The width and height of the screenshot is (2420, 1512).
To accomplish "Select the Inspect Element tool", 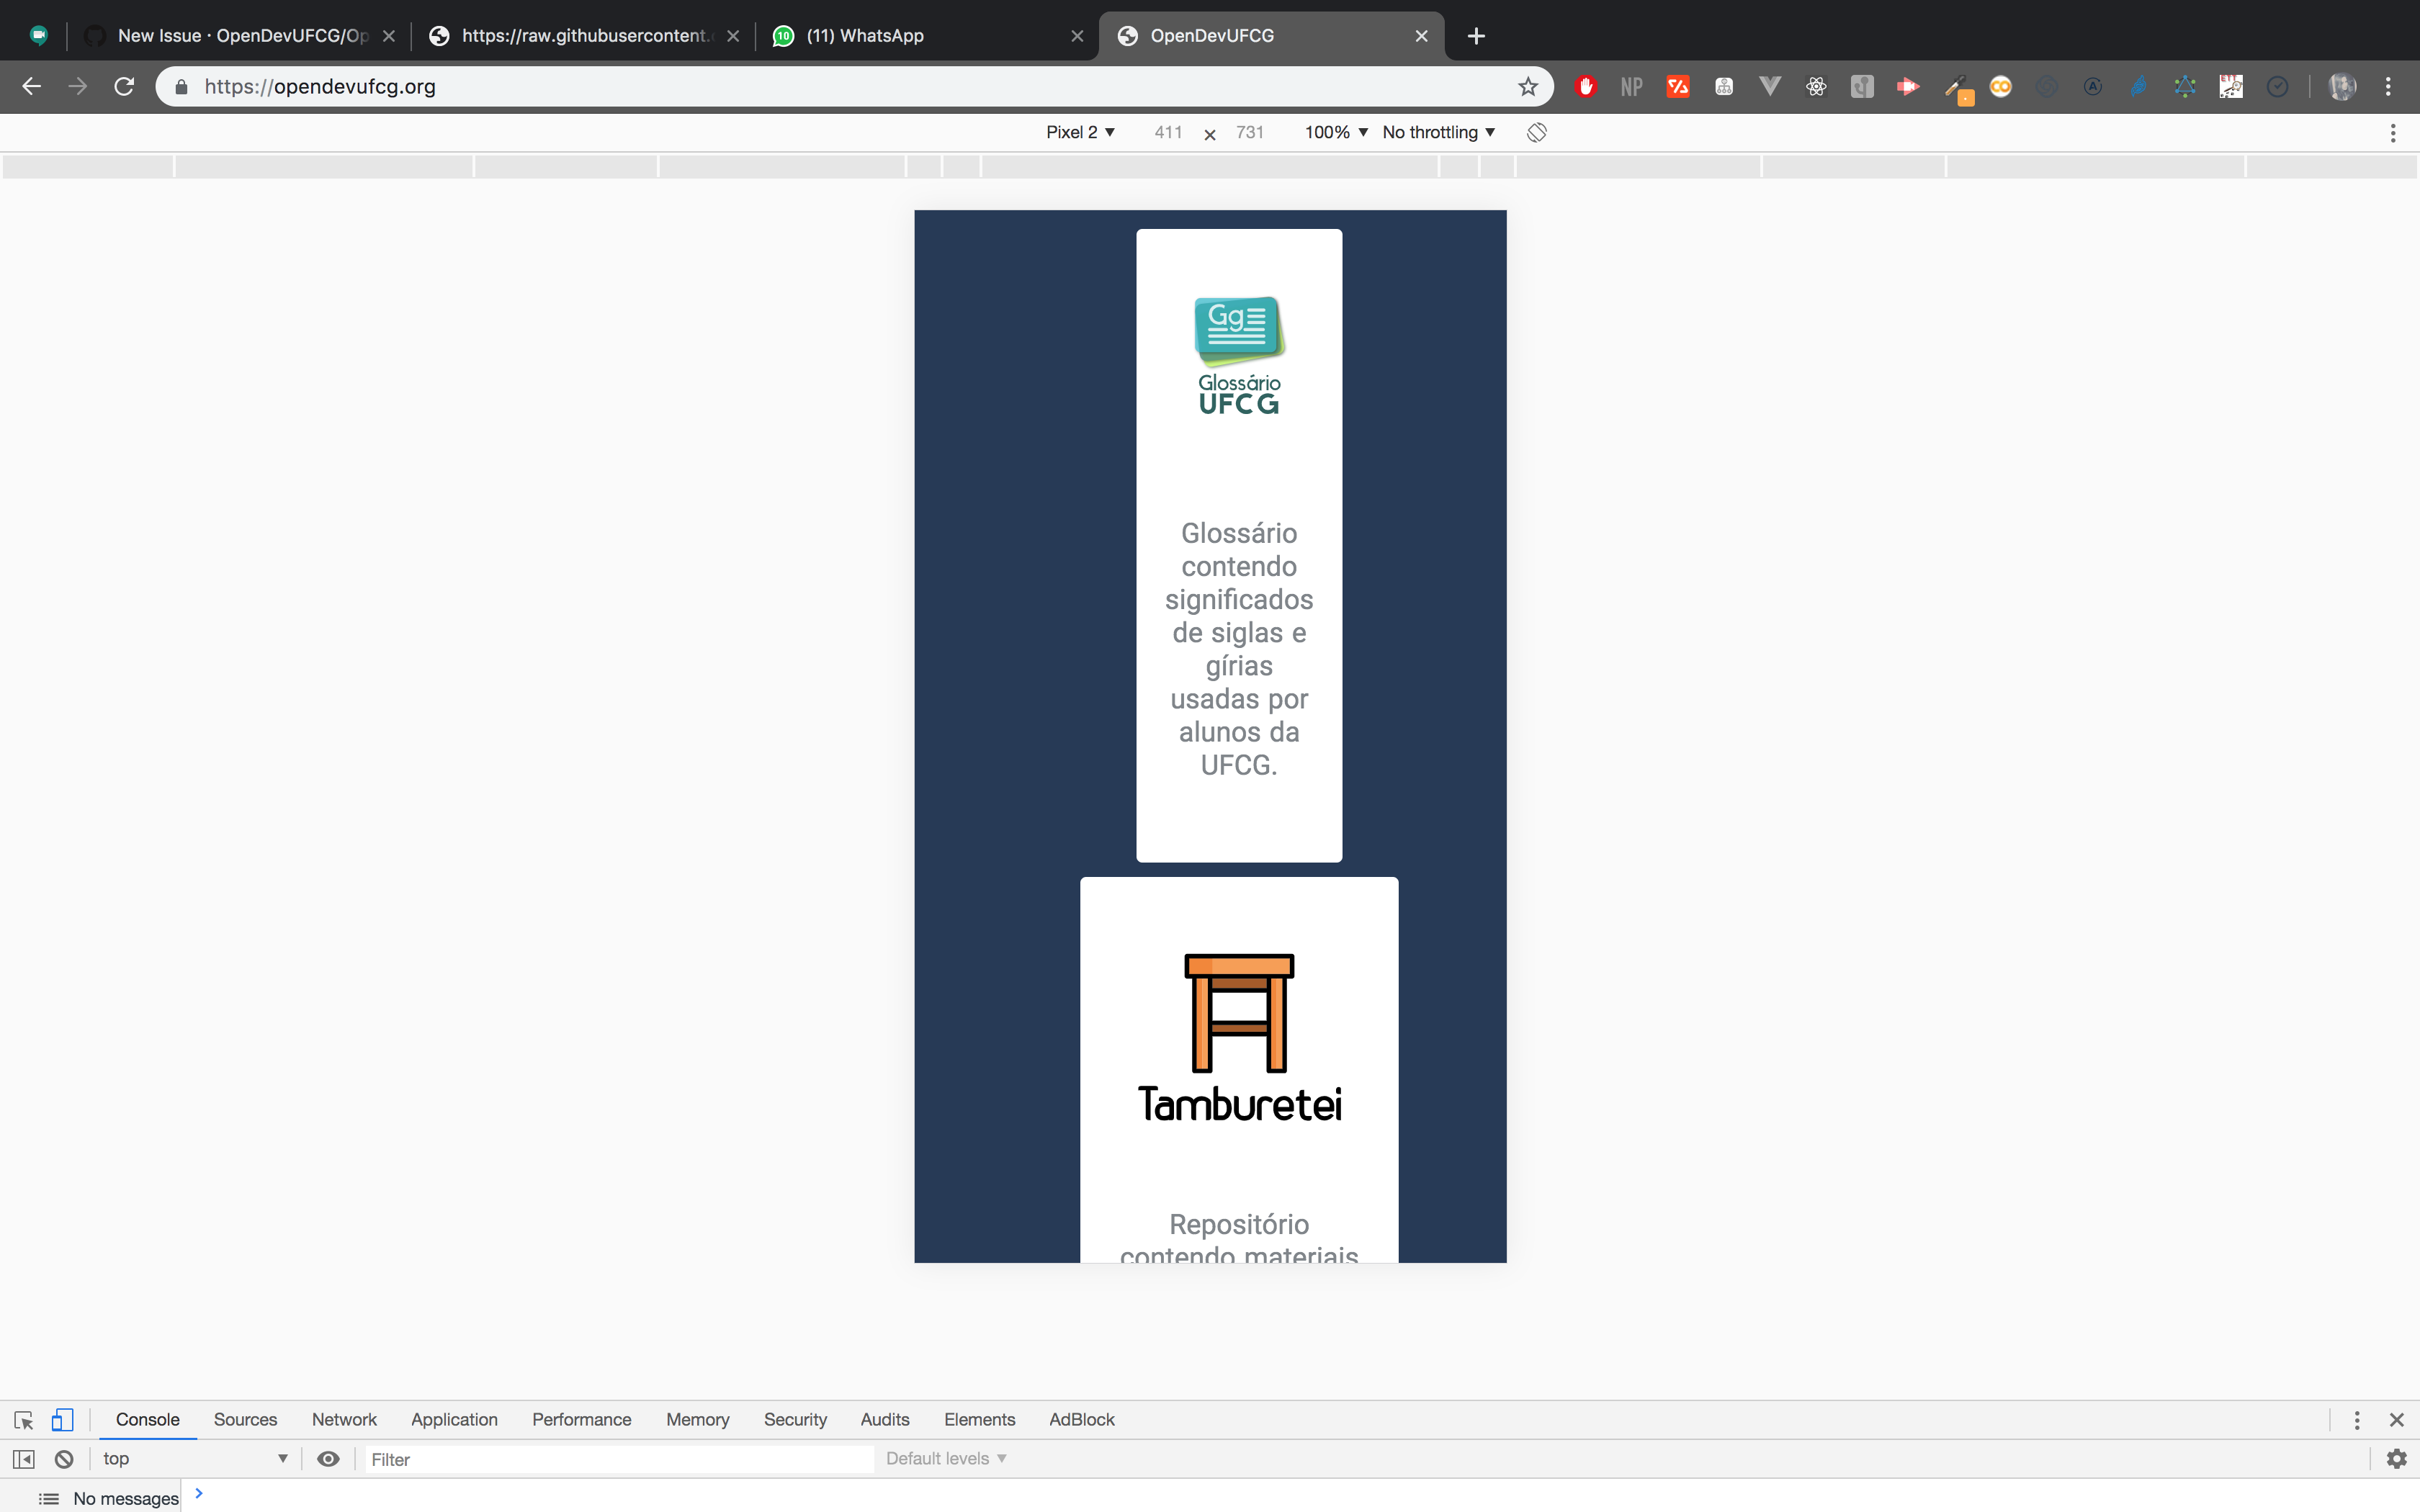I will (23, 1419).
